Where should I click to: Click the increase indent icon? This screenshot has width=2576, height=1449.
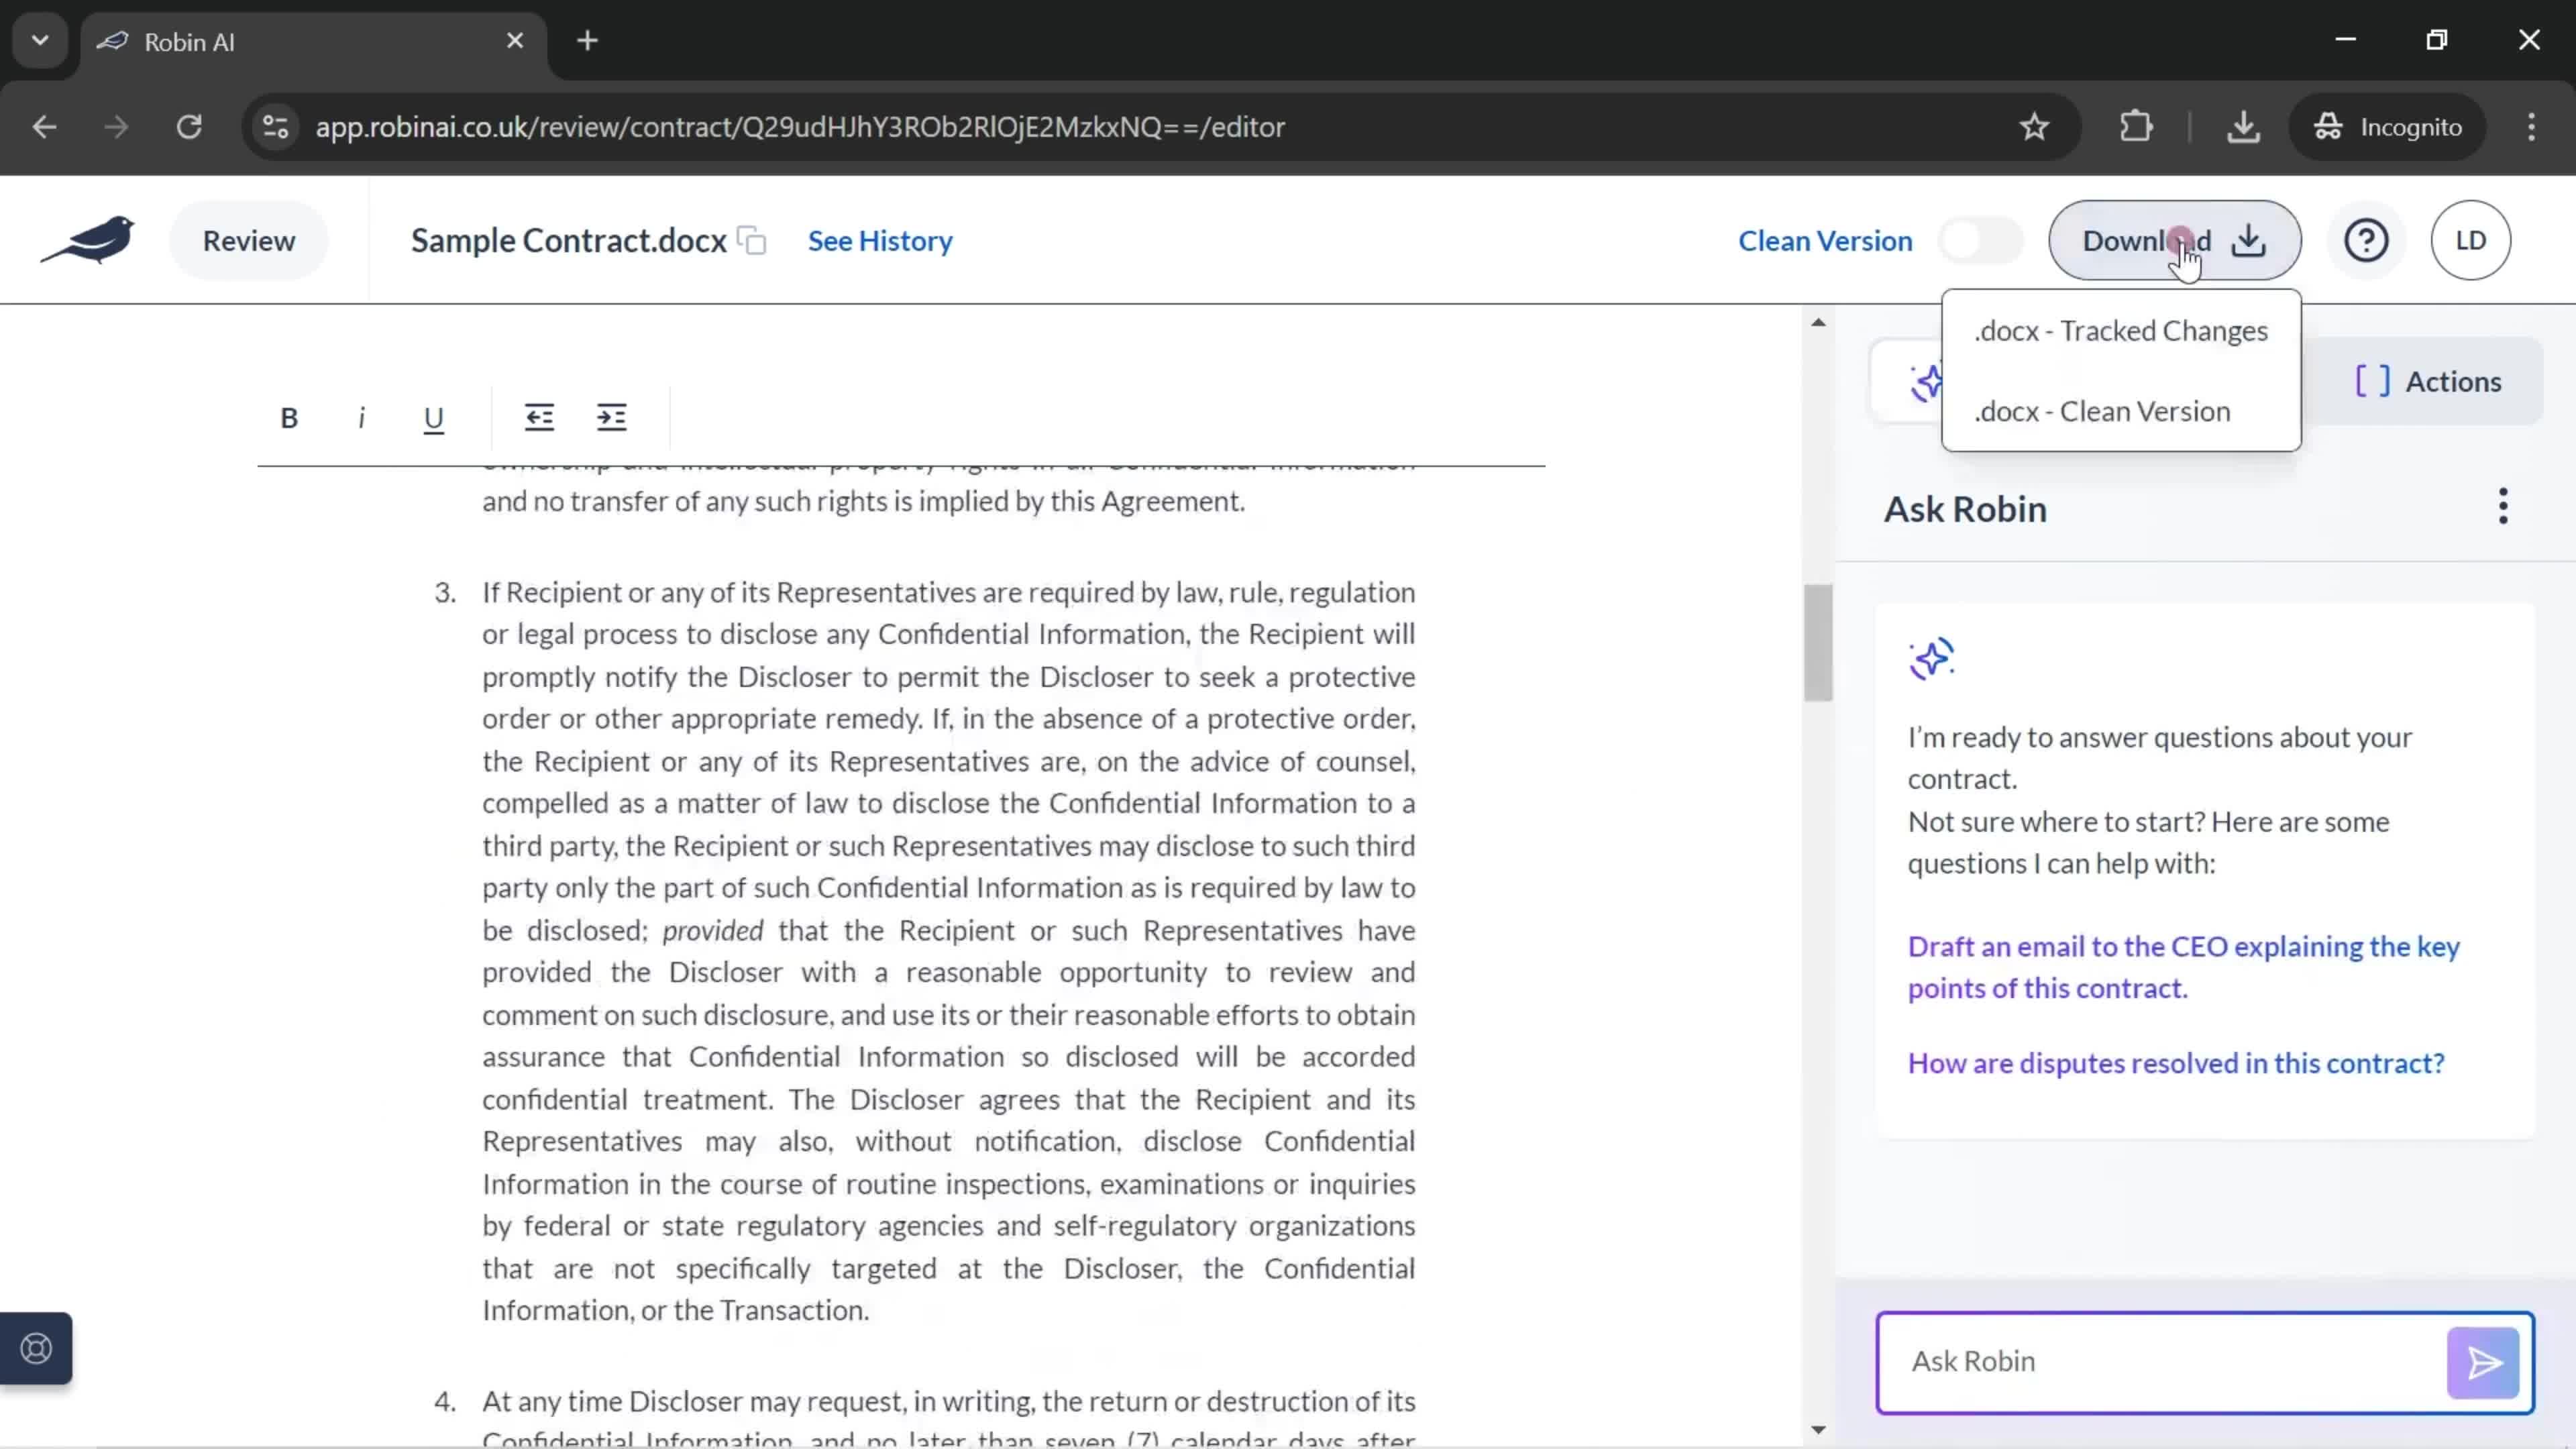612,417
